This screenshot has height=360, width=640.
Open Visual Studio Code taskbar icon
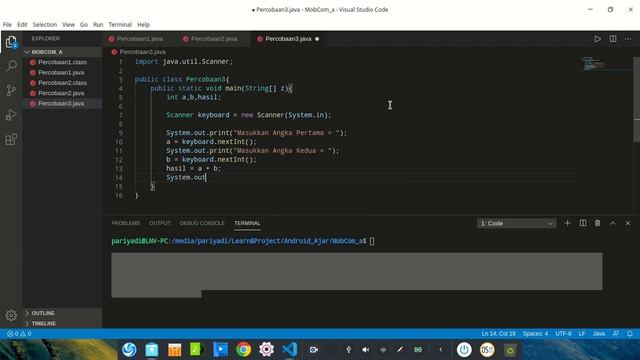pyautogui.click(x=289, y=350)
